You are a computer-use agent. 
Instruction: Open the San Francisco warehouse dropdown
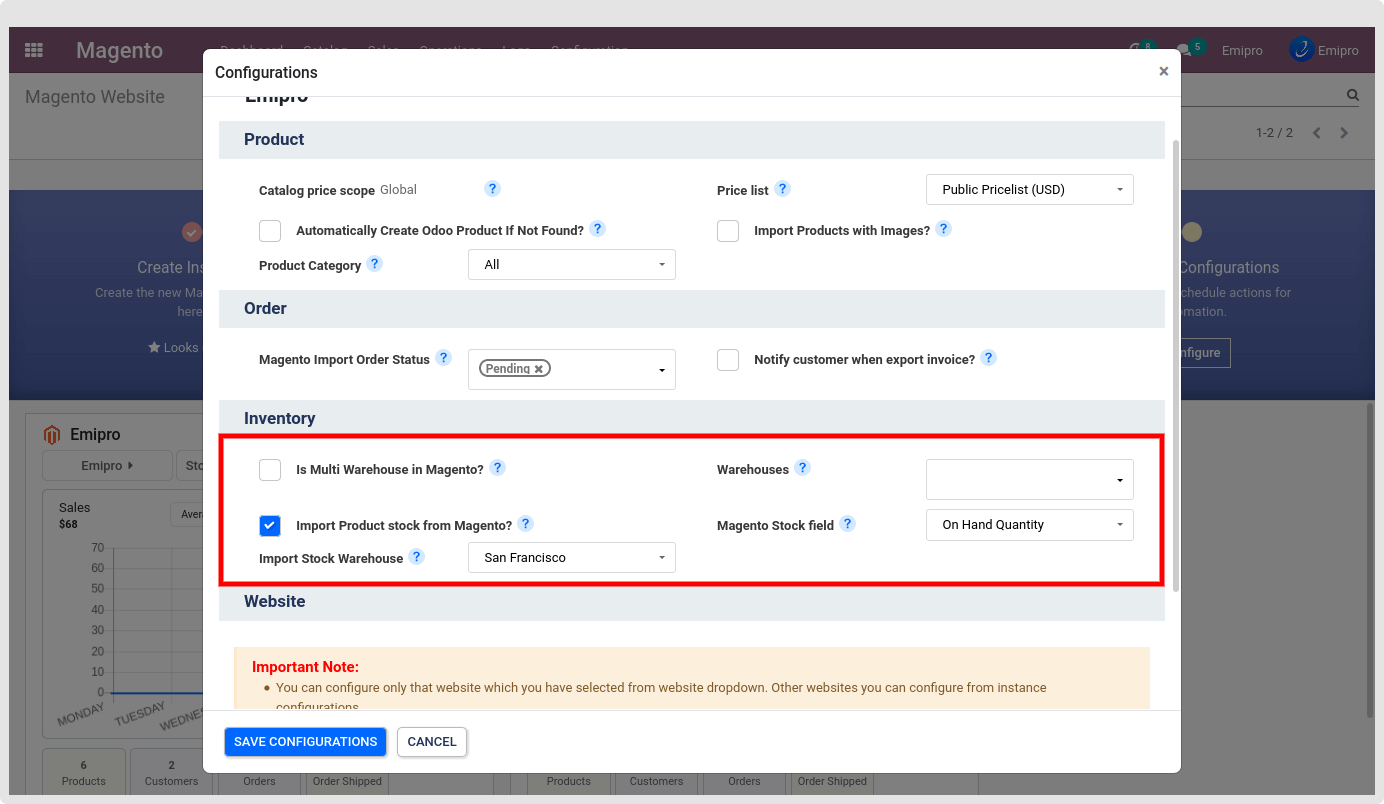(x=572, y=558)
